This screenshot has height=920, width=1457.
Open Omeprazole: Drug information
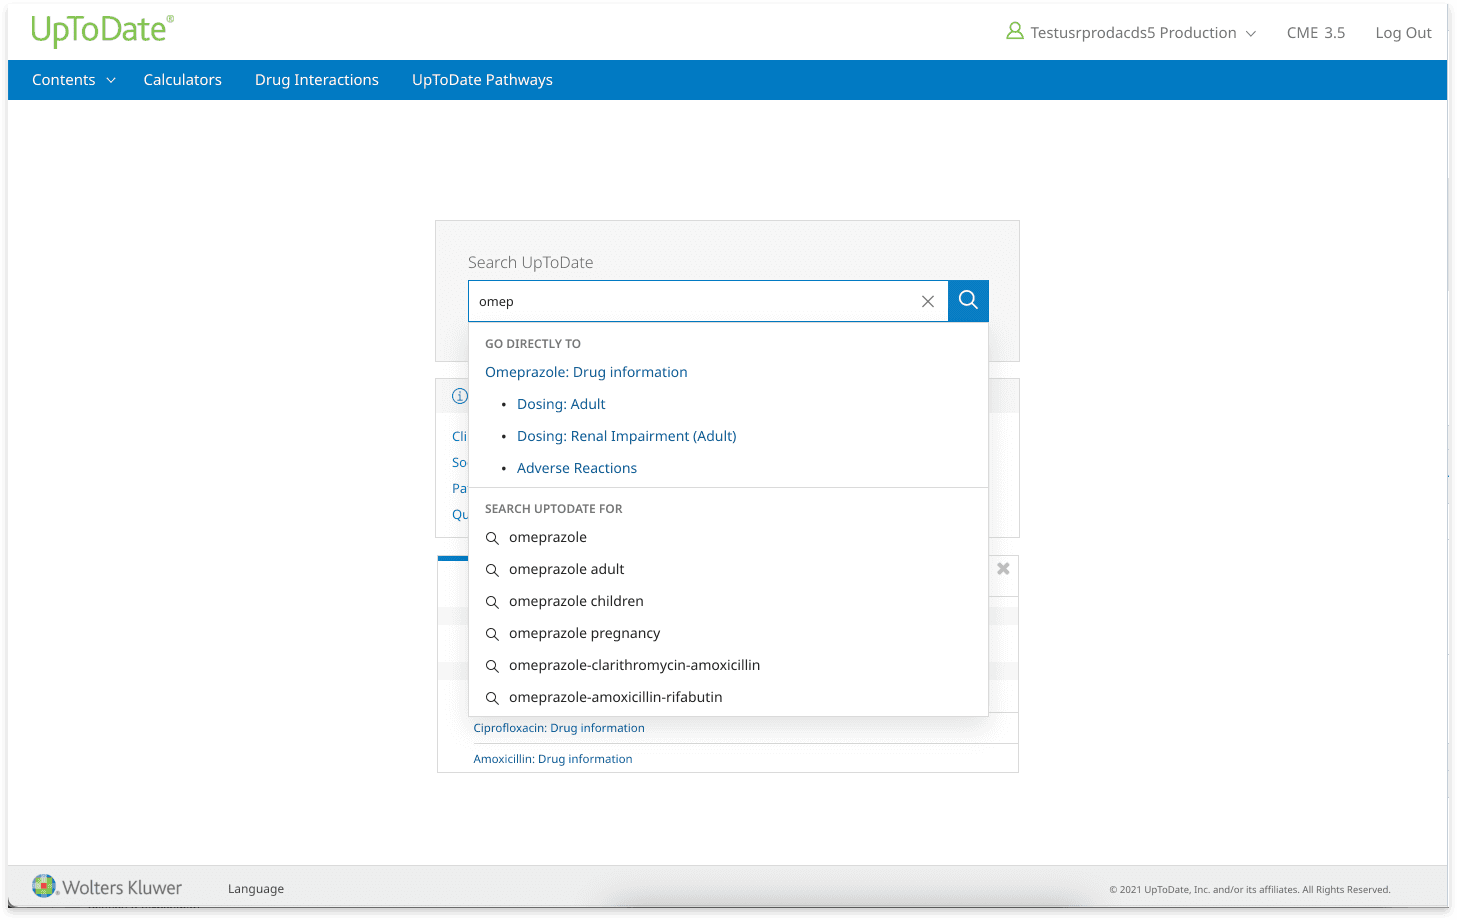pos(586,372)
